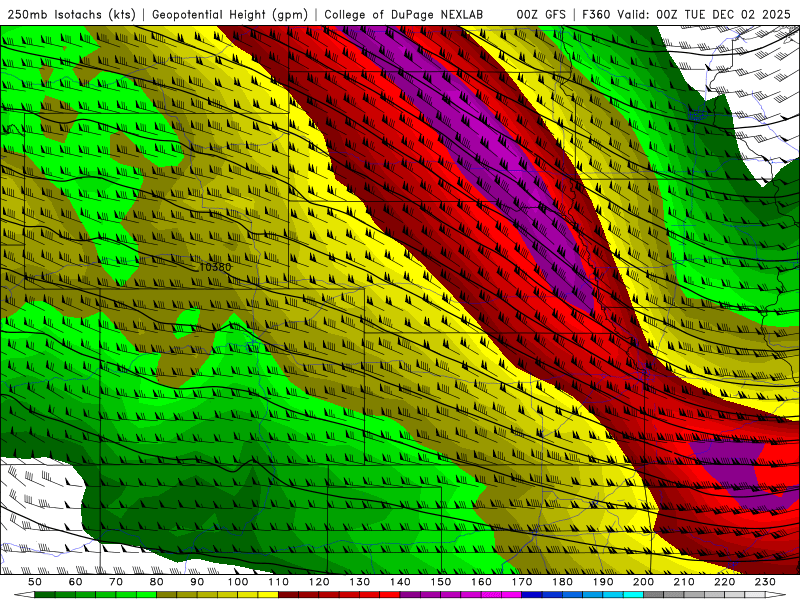The width and height of the screenshot is (800, 600).
Task: Click the legend value '140'
Action: coord(400,582)
